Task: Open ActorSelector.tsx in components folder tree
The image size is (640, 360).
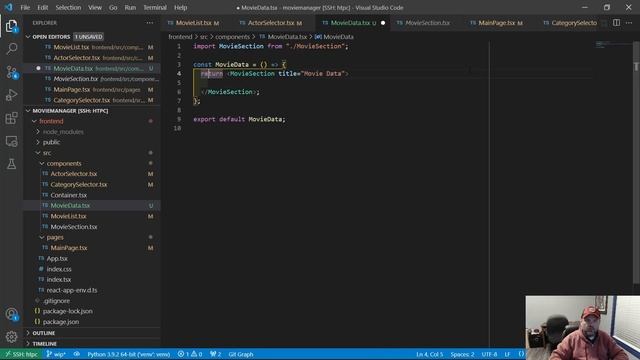Action: [x=74, y=174]
